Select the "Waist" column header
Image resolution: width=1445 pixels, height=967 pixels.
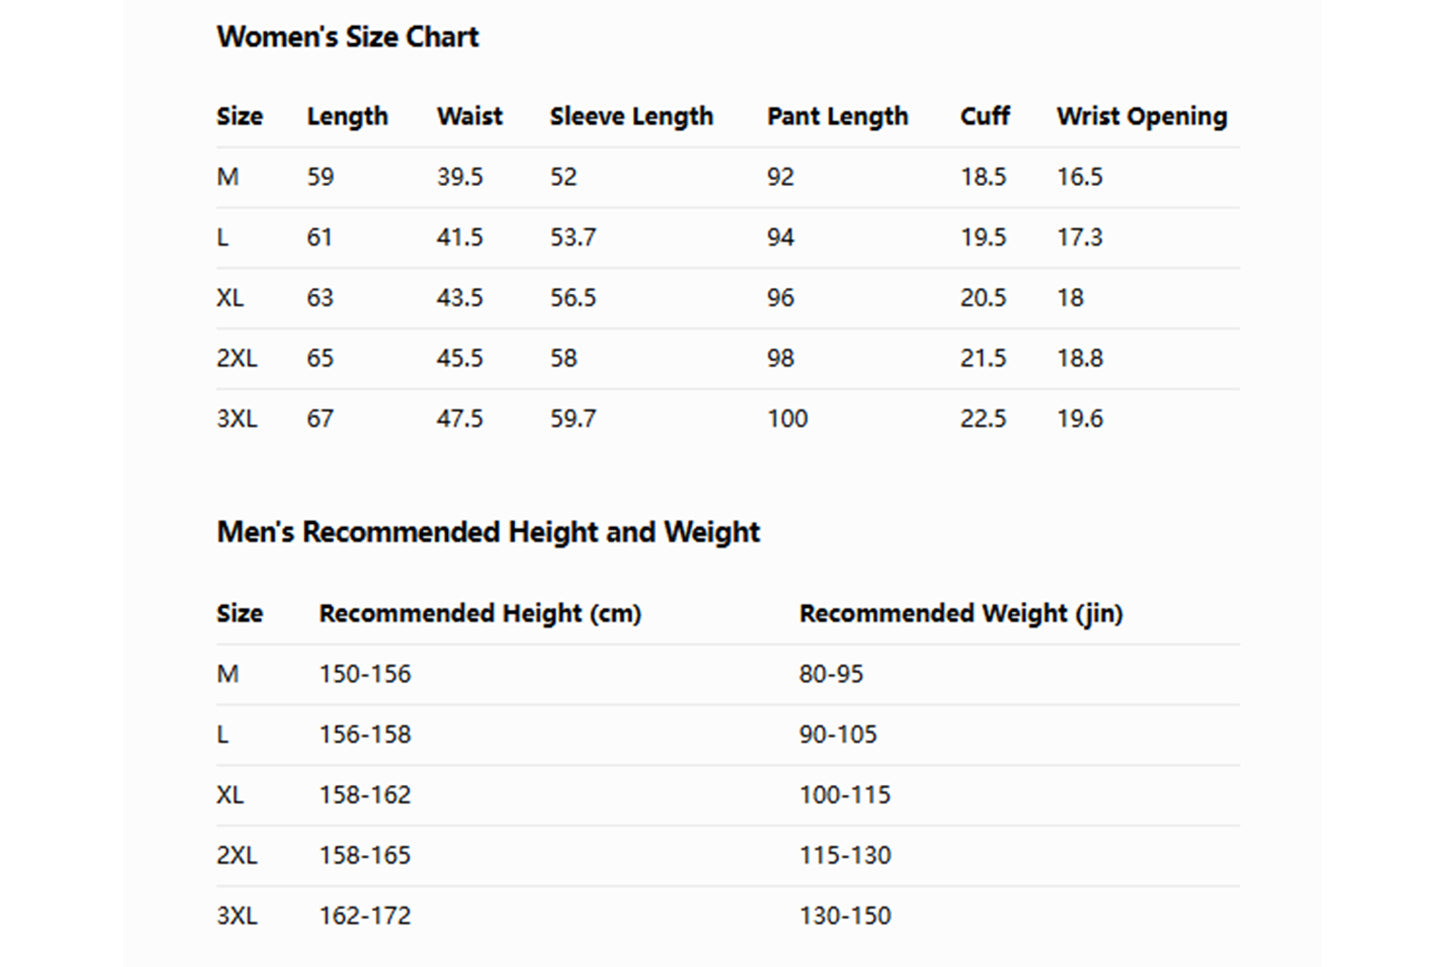469,117
